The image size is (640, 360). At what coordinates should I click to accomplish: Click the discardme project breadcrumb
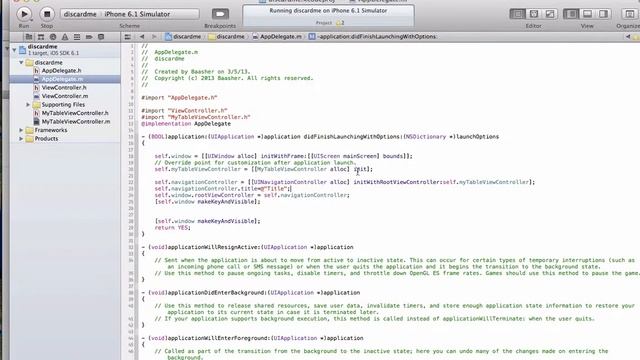pos(183,37)
